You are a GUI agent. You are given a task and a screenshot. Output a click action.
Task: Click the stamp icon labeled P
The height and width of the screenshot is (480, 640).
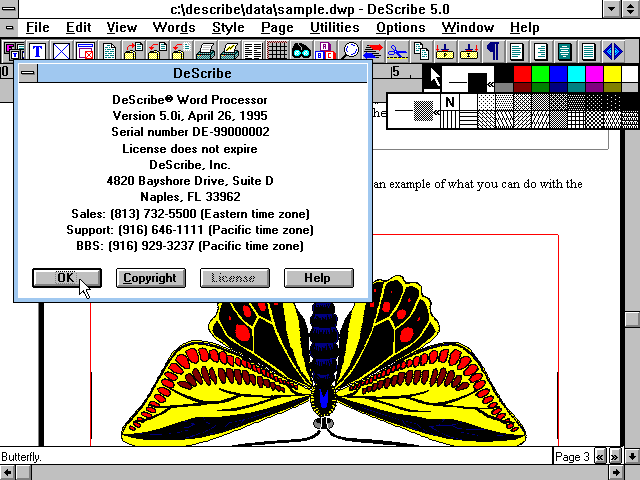[445, 51]
